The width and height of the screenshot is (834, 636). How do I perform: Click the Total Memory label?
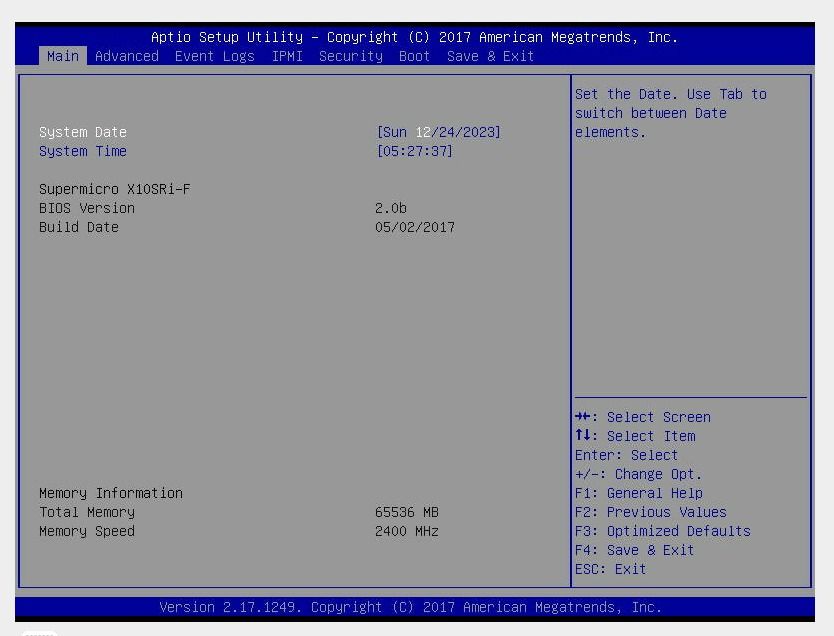coord(87,512)
